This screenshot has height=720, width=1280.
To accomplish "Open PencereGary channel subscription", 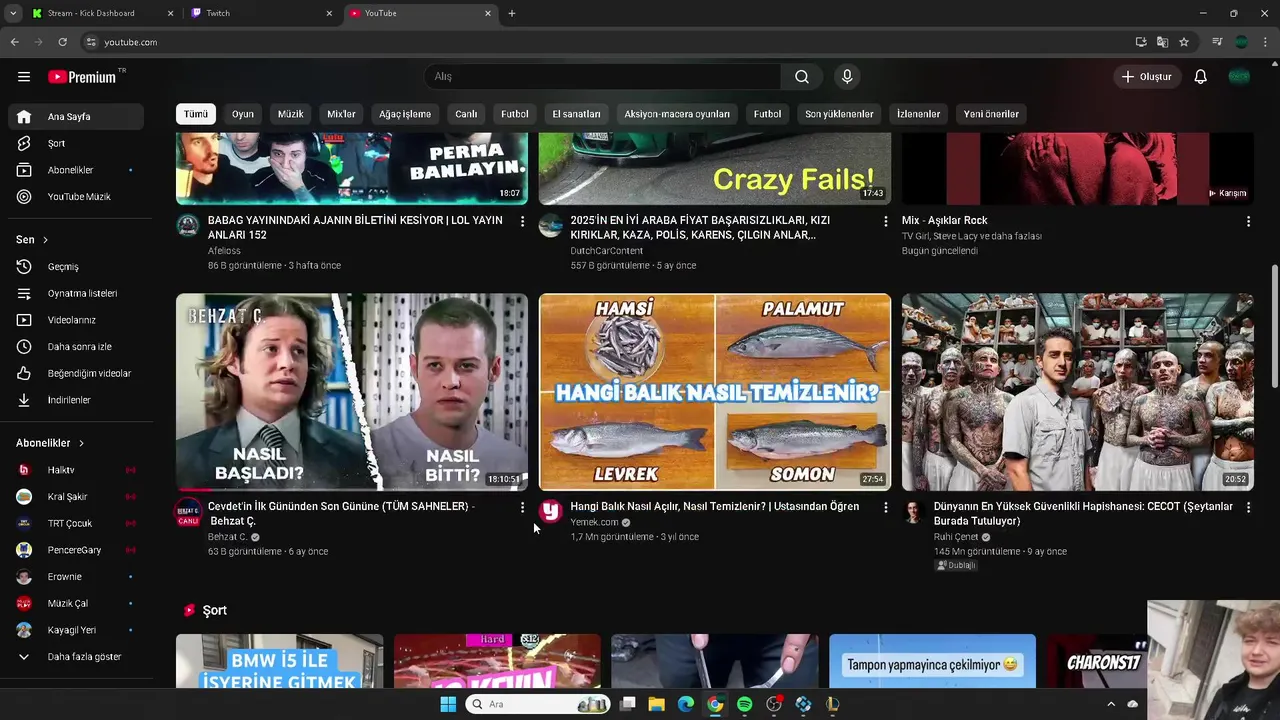I will tap(76, 550).
